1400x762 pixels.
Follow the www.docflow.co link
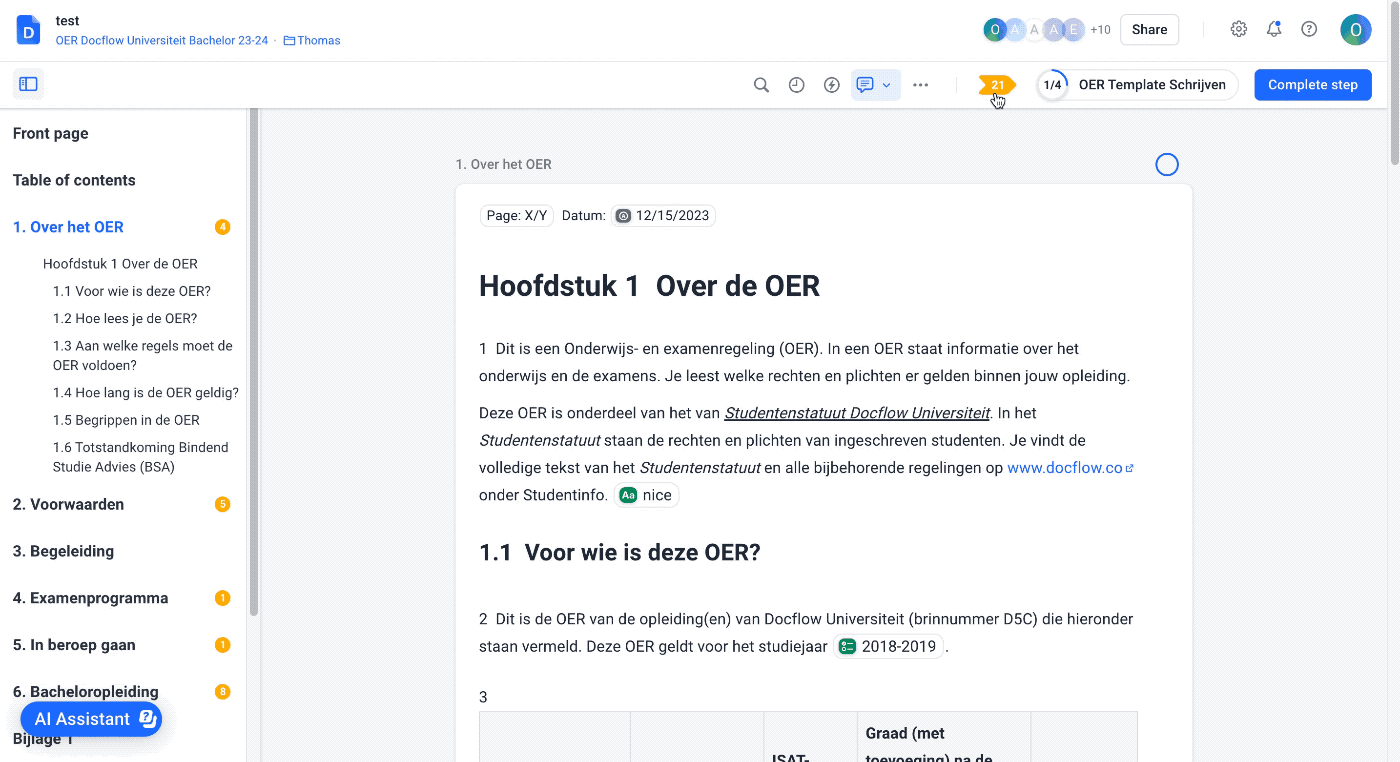click(x=1070, y=467)
